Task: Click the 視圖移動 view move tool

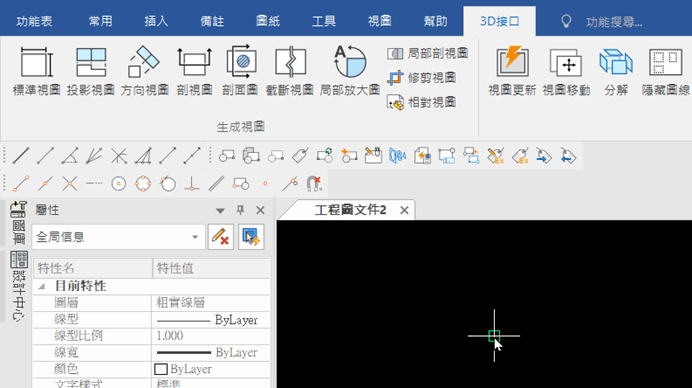Action: (x=566, y=71)
